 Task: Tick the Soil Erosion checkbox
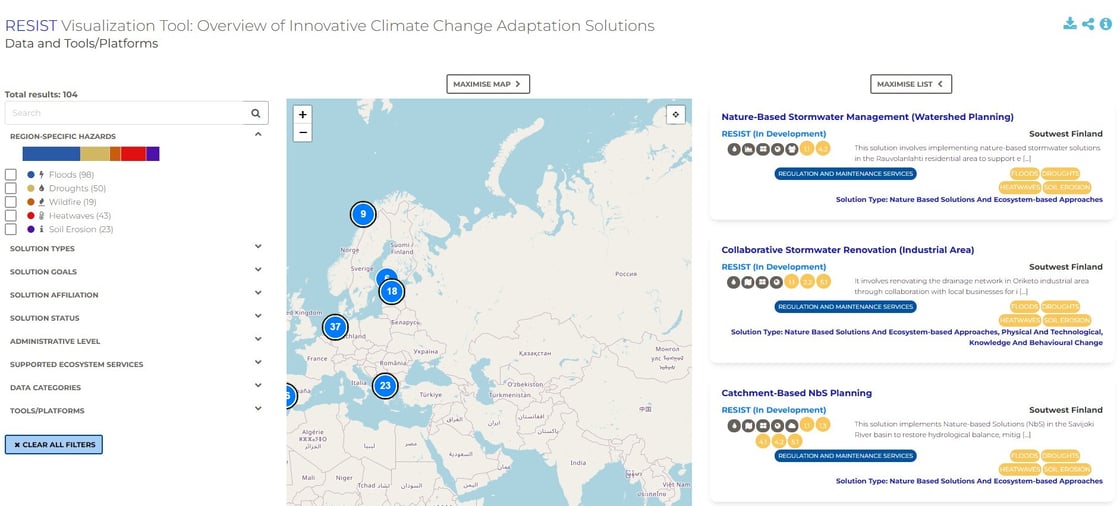coord(11,229)
